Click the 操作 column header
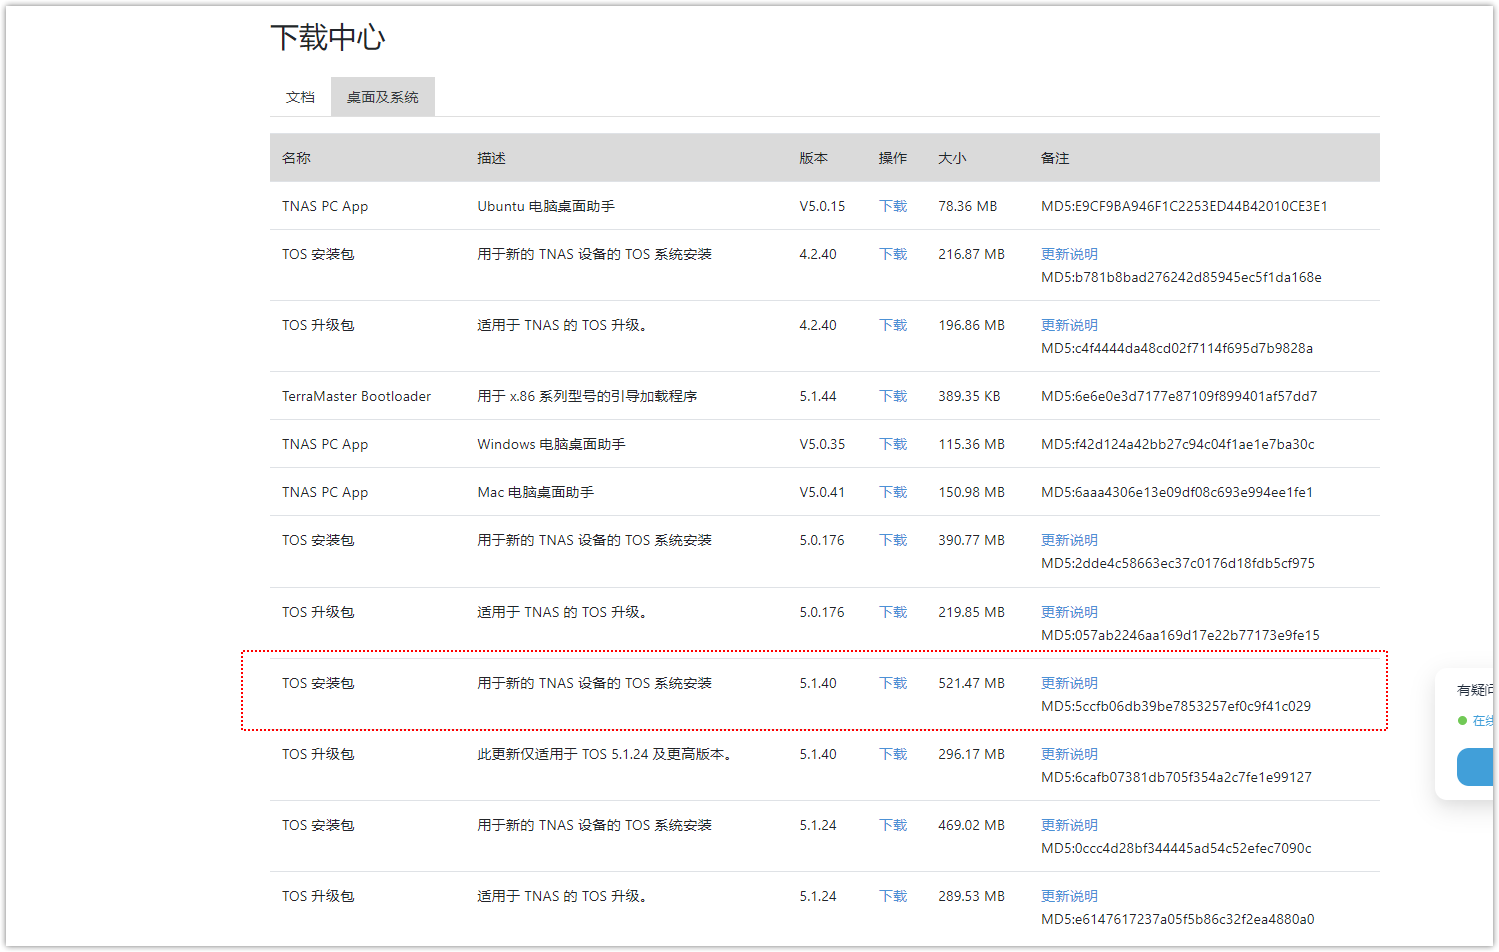 pos(893,158)
